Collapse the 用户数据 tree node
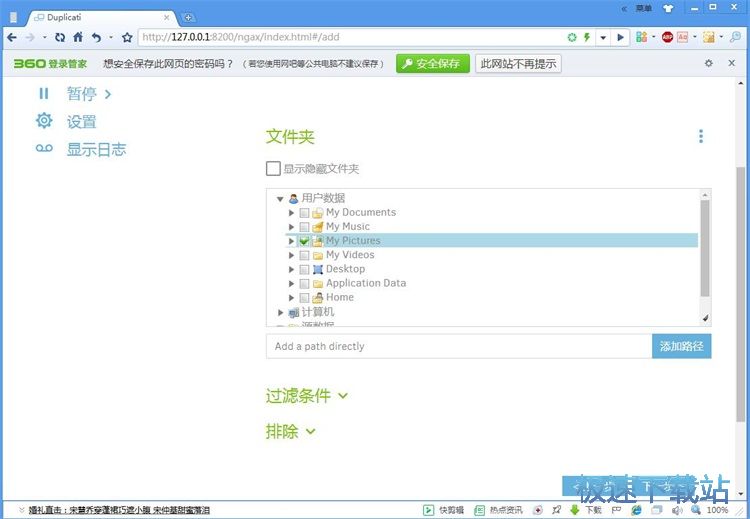The height and width of the screenshot is (519, 750). coord(280,199)
